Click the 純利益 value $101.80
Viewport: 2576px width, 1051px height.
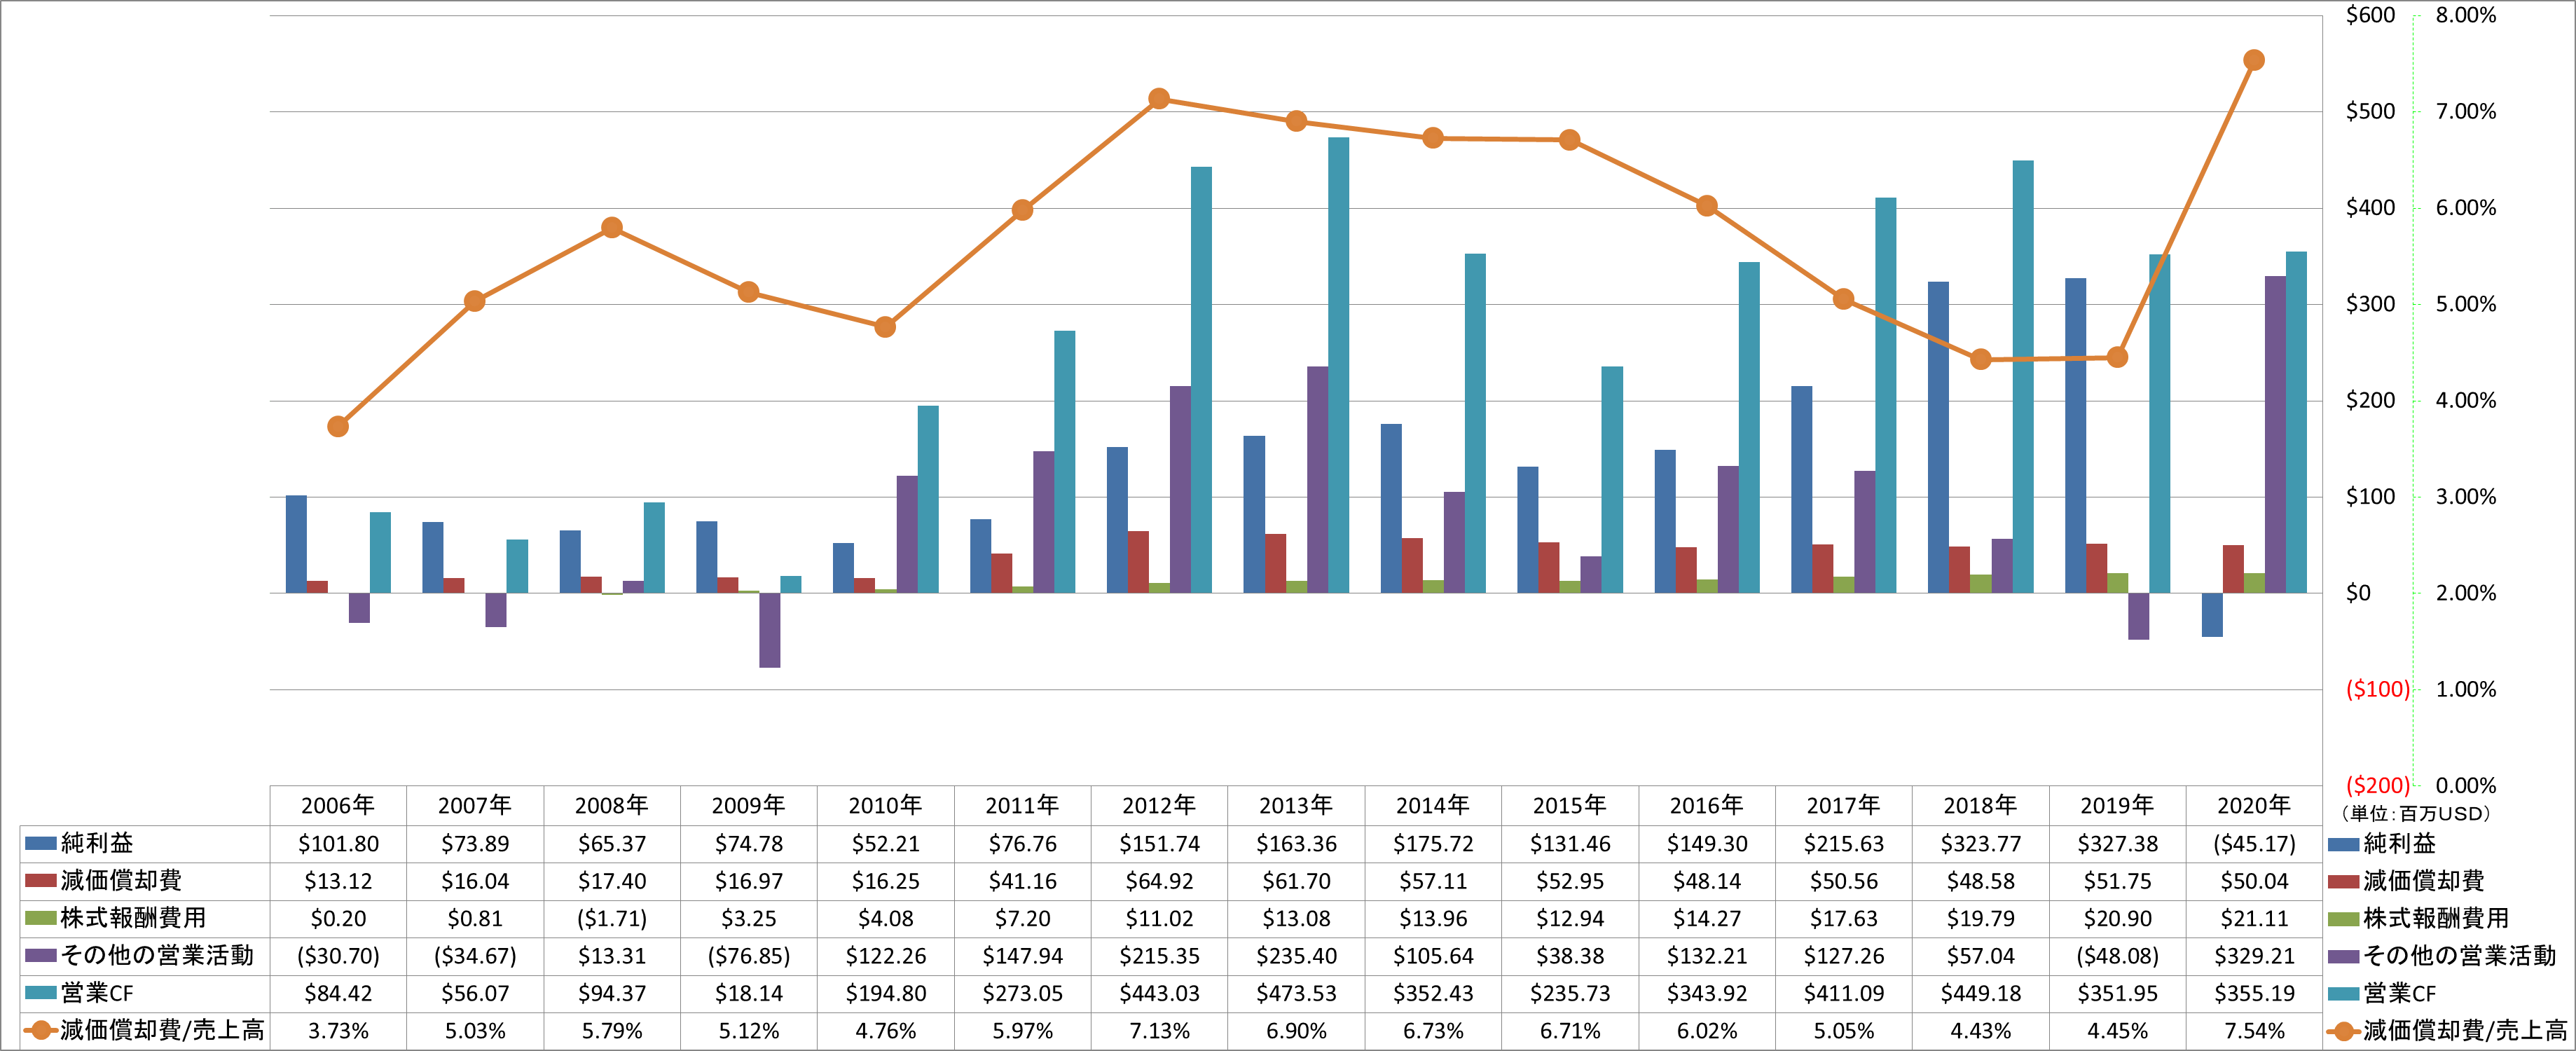click(x=338, y=844)
